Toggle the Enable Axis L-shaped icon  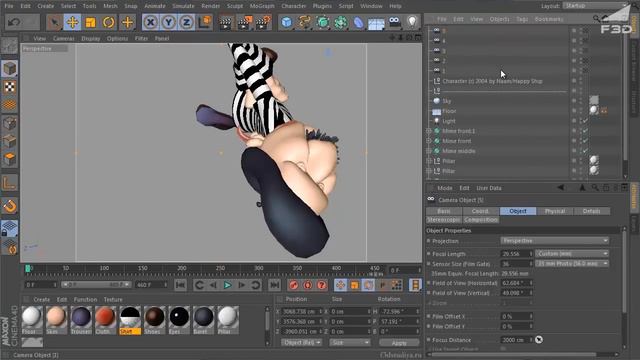(9, 182)
